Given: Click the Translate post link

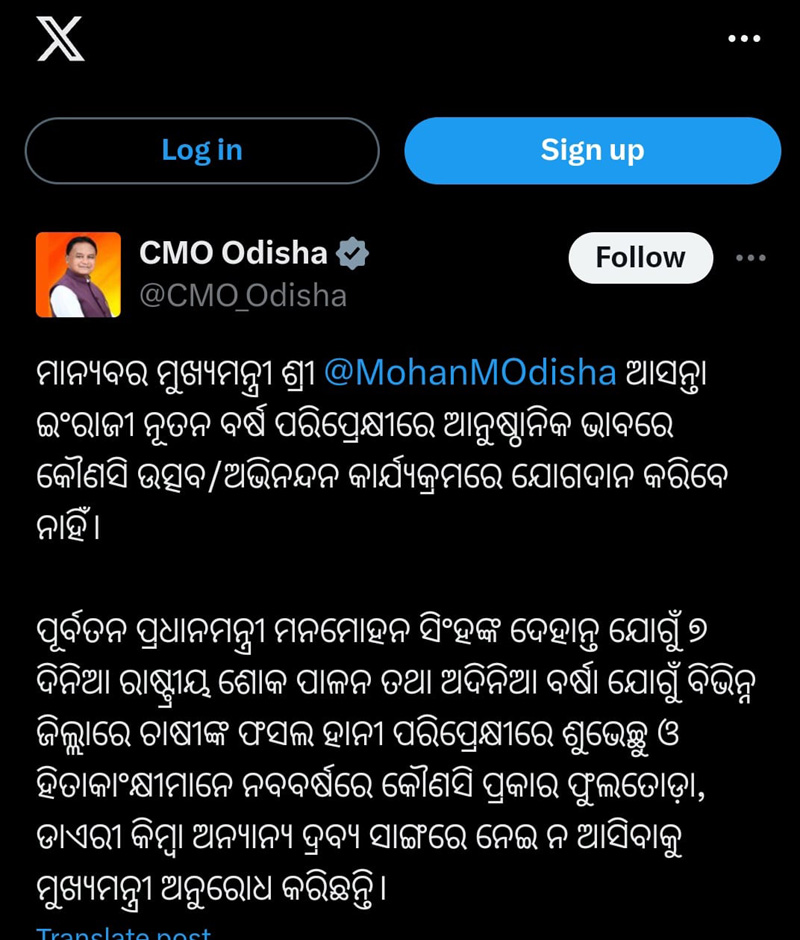Looking at the screenshot, I should click(124, 934).
